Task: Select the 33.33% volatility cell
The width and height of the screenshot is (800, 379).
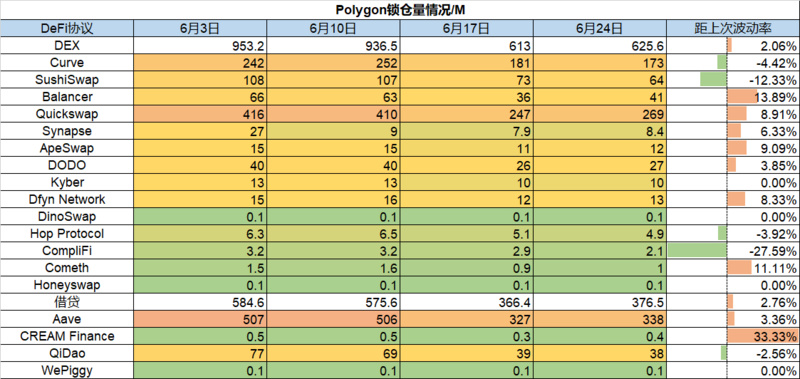Action: (734, 336)
